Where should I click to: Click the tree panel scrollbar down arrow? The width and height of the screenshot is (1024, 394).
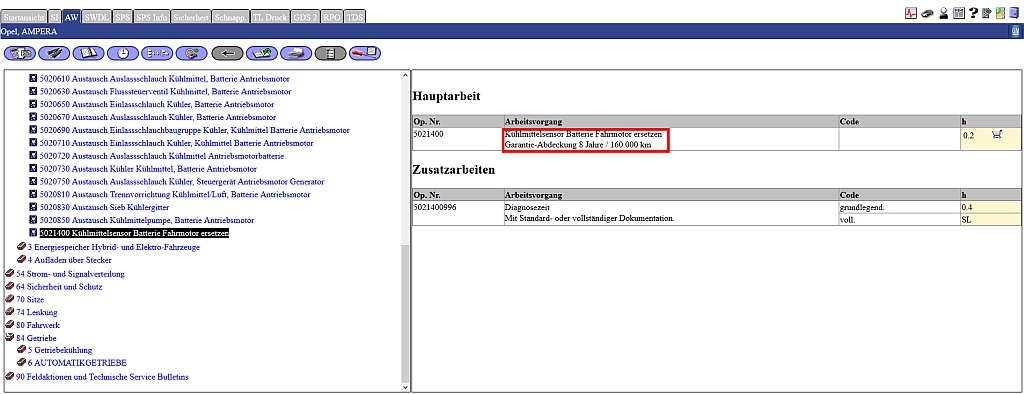406,387
